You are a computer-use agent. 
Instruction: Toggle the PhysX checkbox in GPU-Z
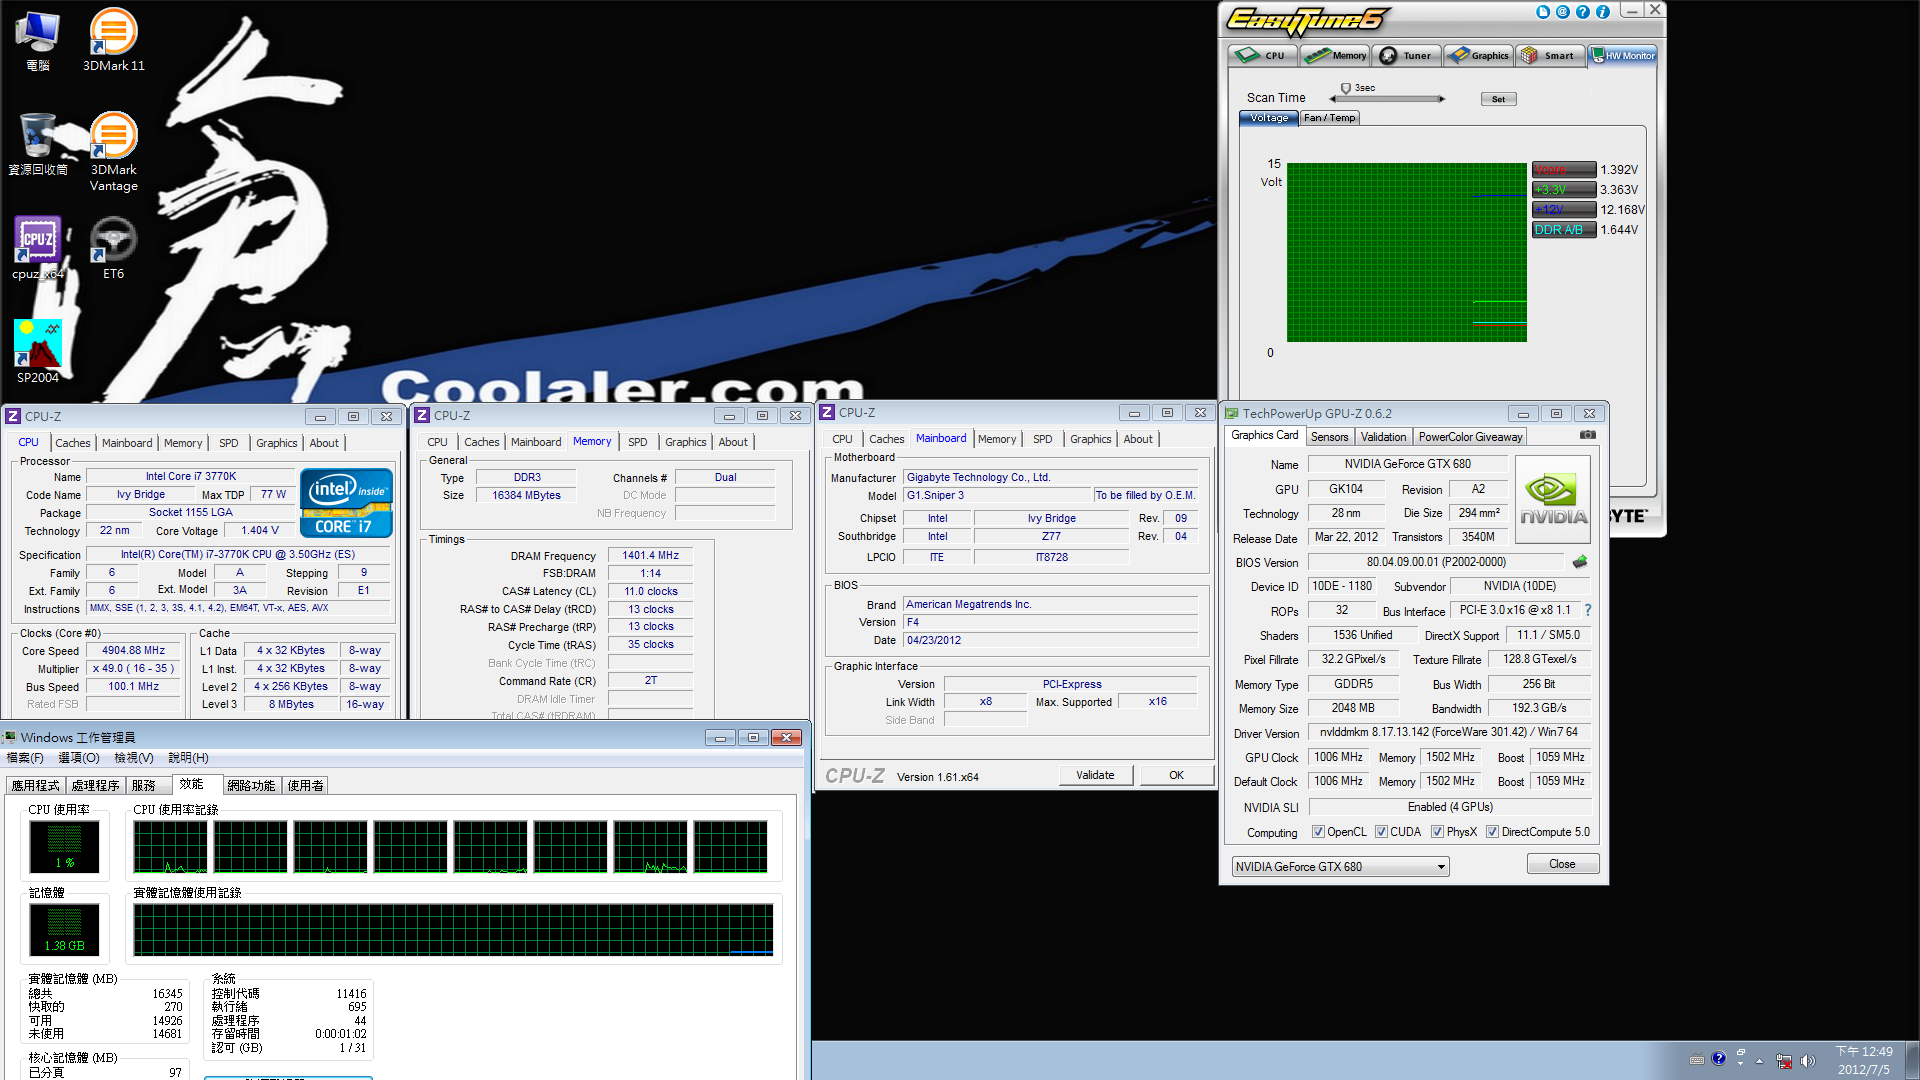[1437, 832]
